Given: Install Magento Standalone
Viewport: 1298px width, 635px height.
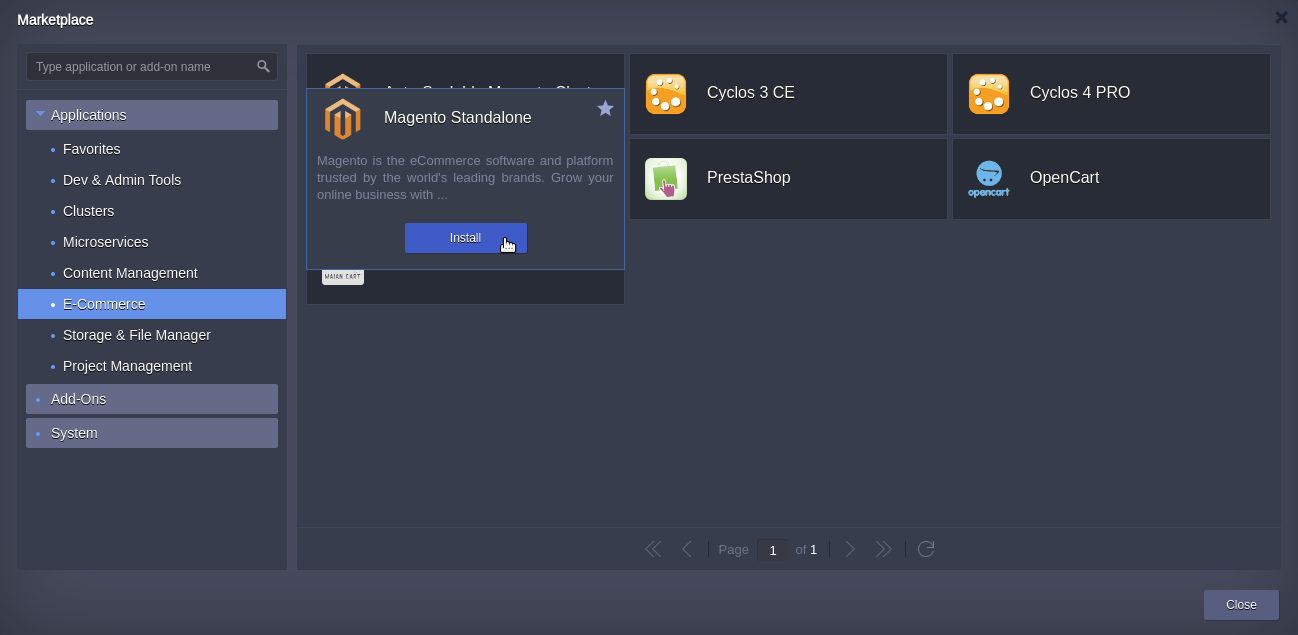Looking at the screenshot, I should pos(465,238).
